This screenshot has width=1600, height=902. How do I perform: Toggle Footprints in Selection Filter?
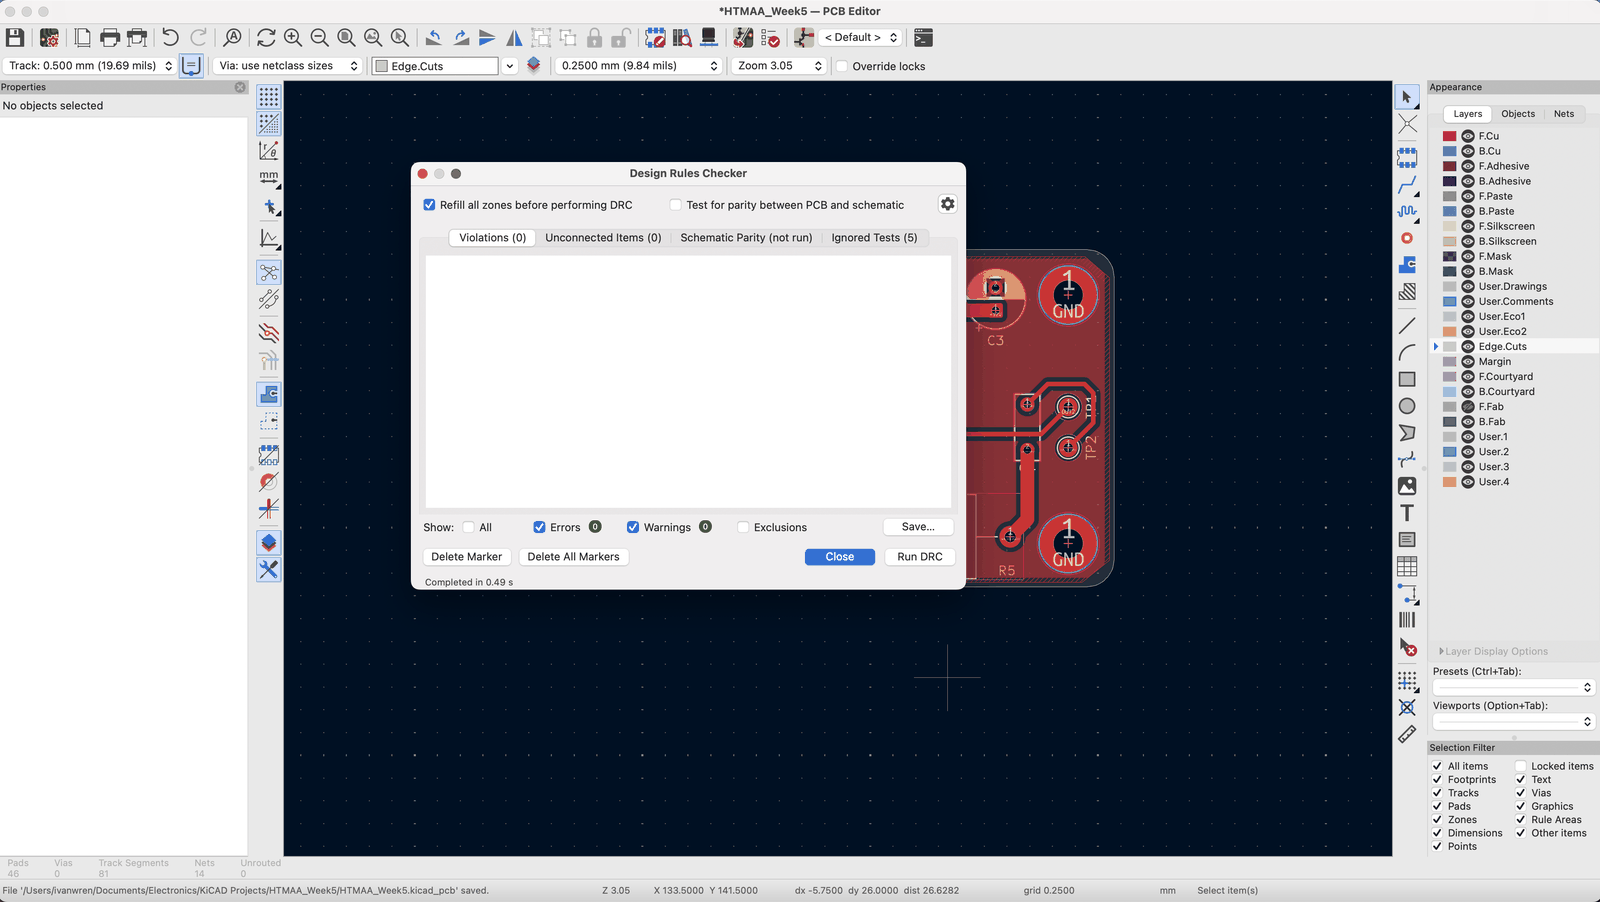click(x=1437, y=780)
